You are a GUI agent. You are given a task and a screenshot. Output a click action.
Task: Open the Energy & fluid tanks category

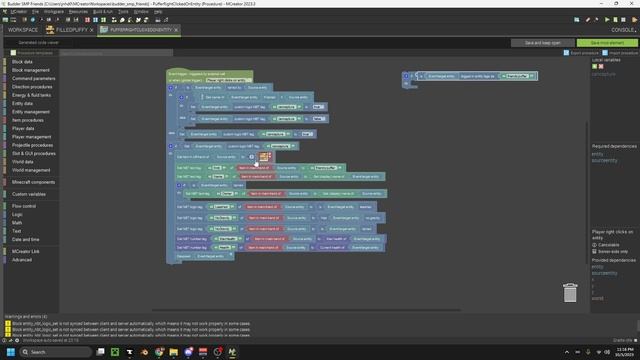(x=31, y=95)
